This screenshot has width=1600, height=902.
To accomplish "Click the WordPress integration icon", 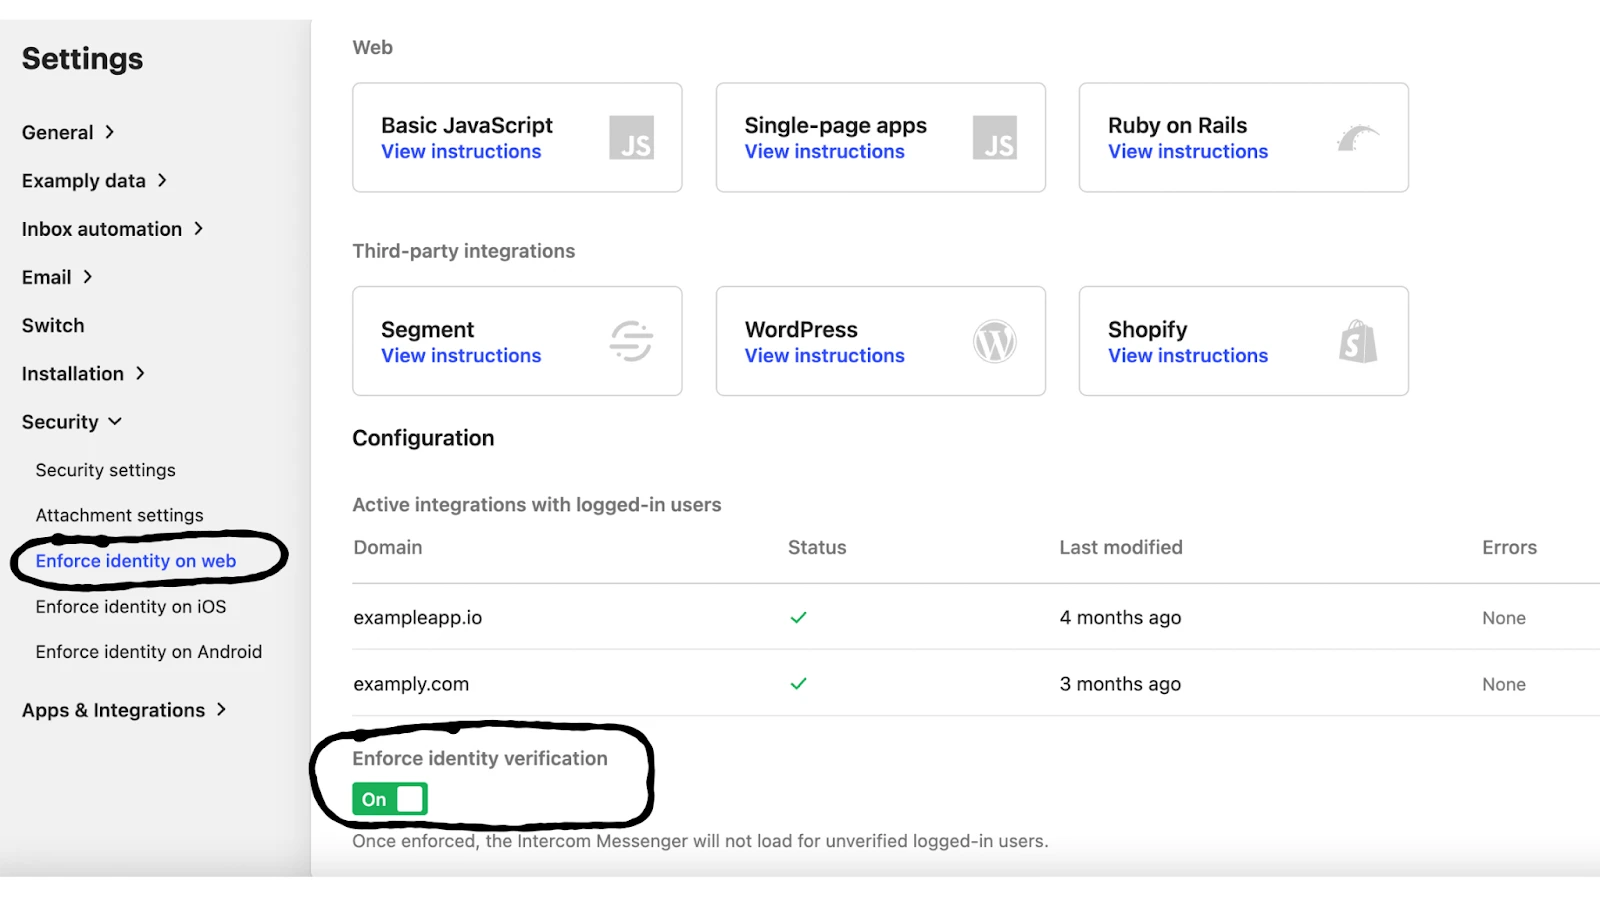I will point(994,341).
